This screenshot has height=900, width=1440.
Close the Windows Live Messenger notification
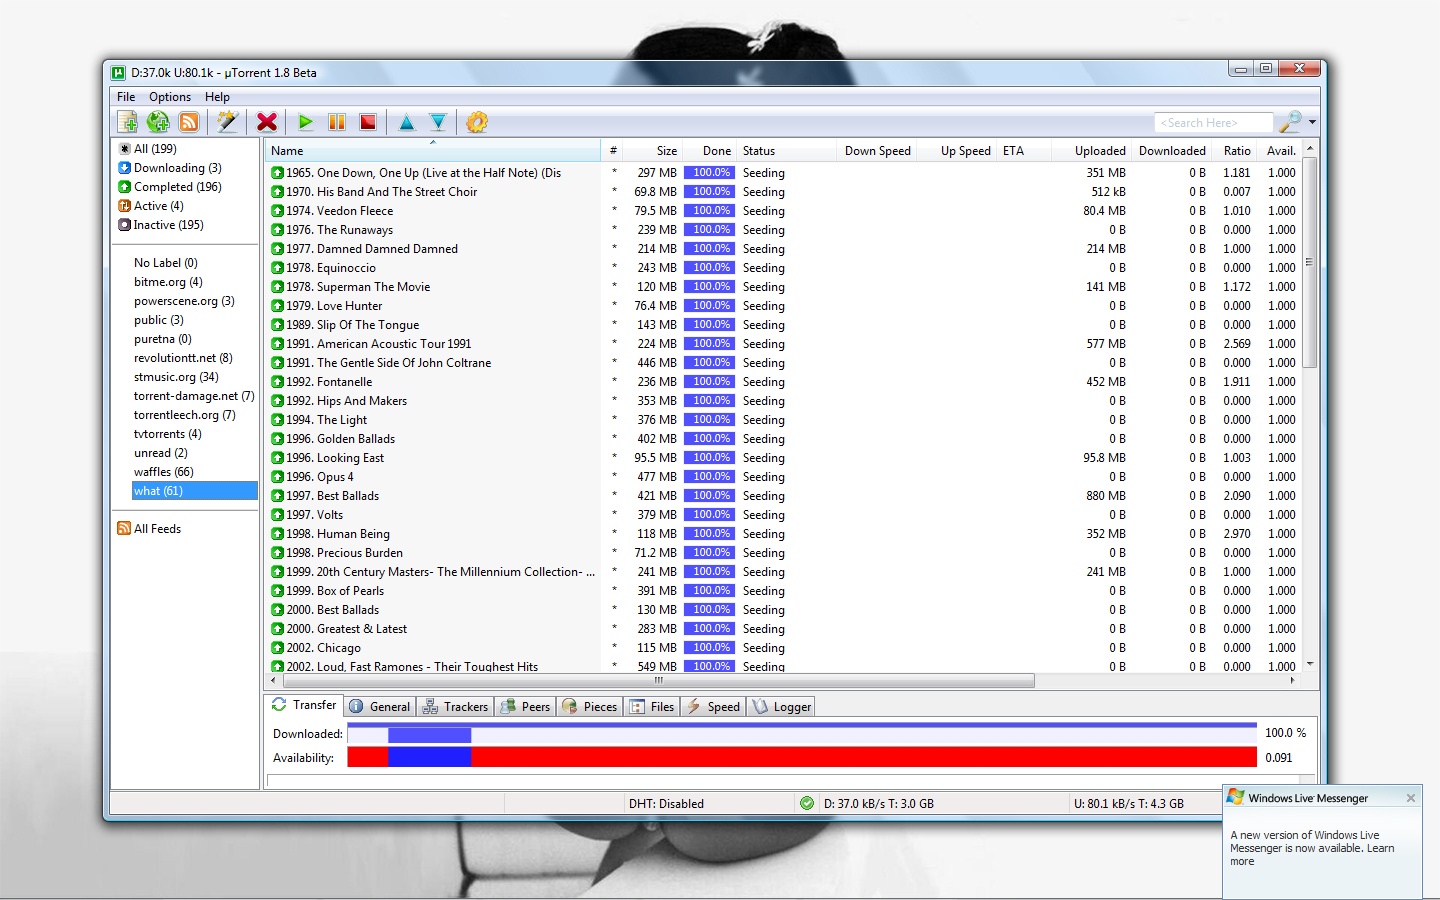[x=1411, y=798]
